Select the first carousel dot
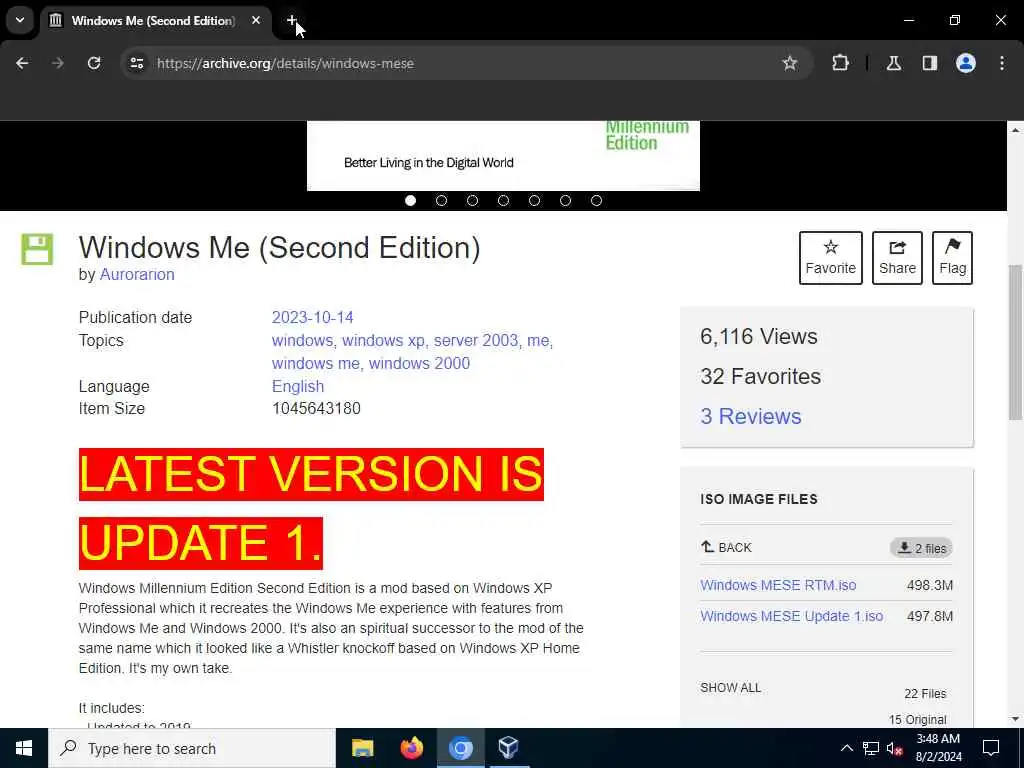Viewport: 1024px width, 768px height. pyautogui.click(x=410, y=200)
